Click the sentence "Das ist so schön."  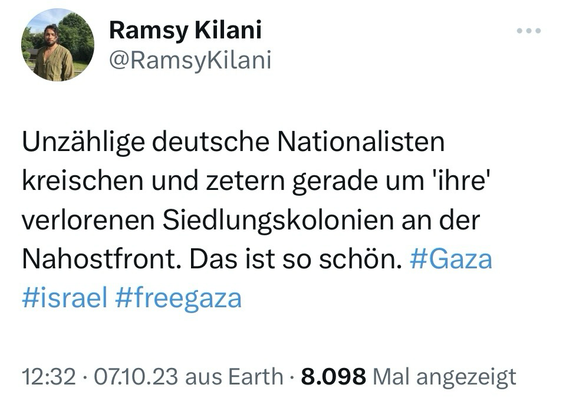pos(296,259)
